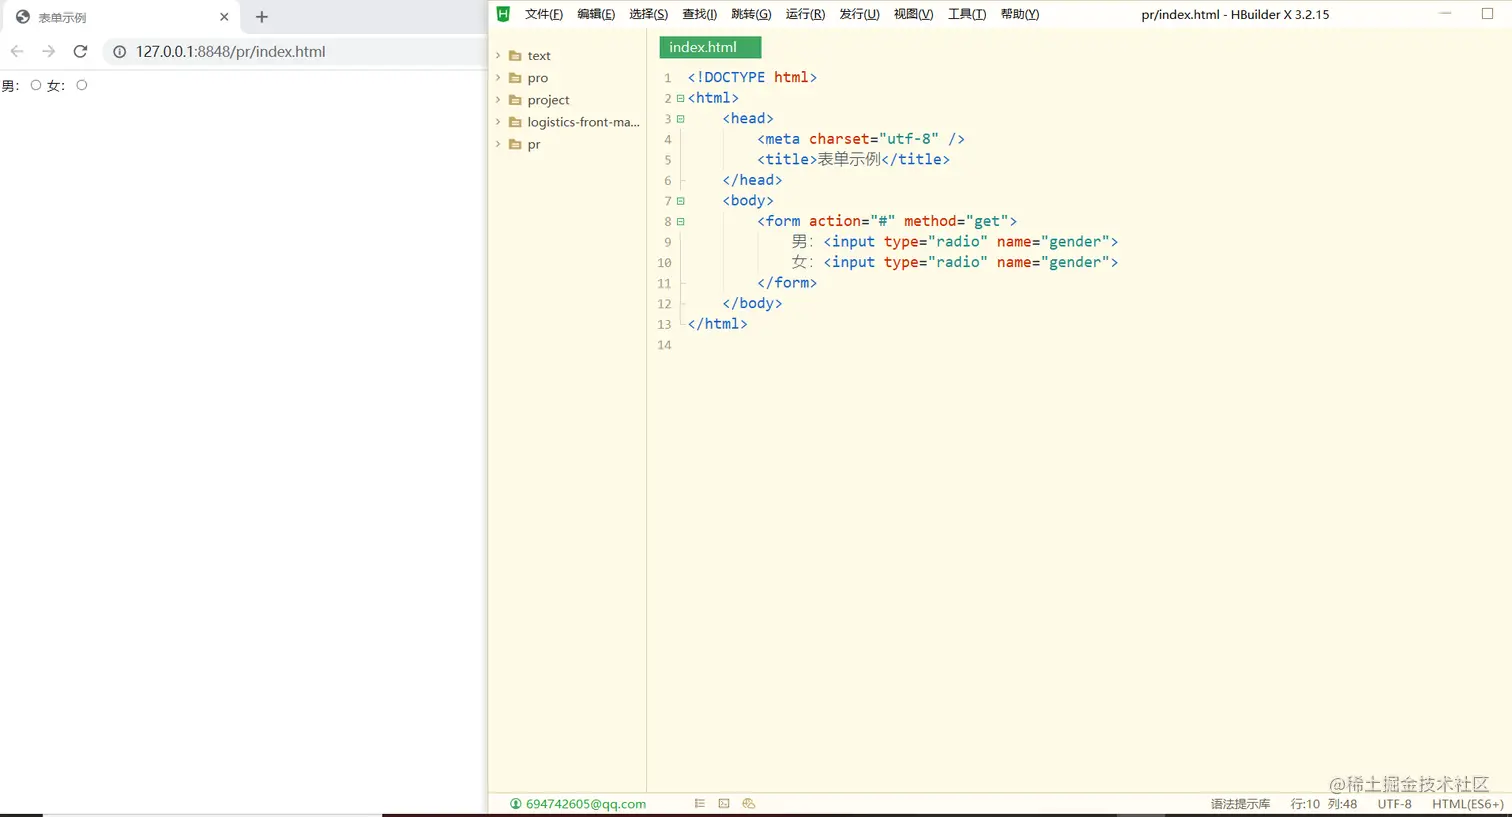The height and width of the screenshot is (817, 1512).
Task: Open the 文件(F) menu
Action: point(544,14)
